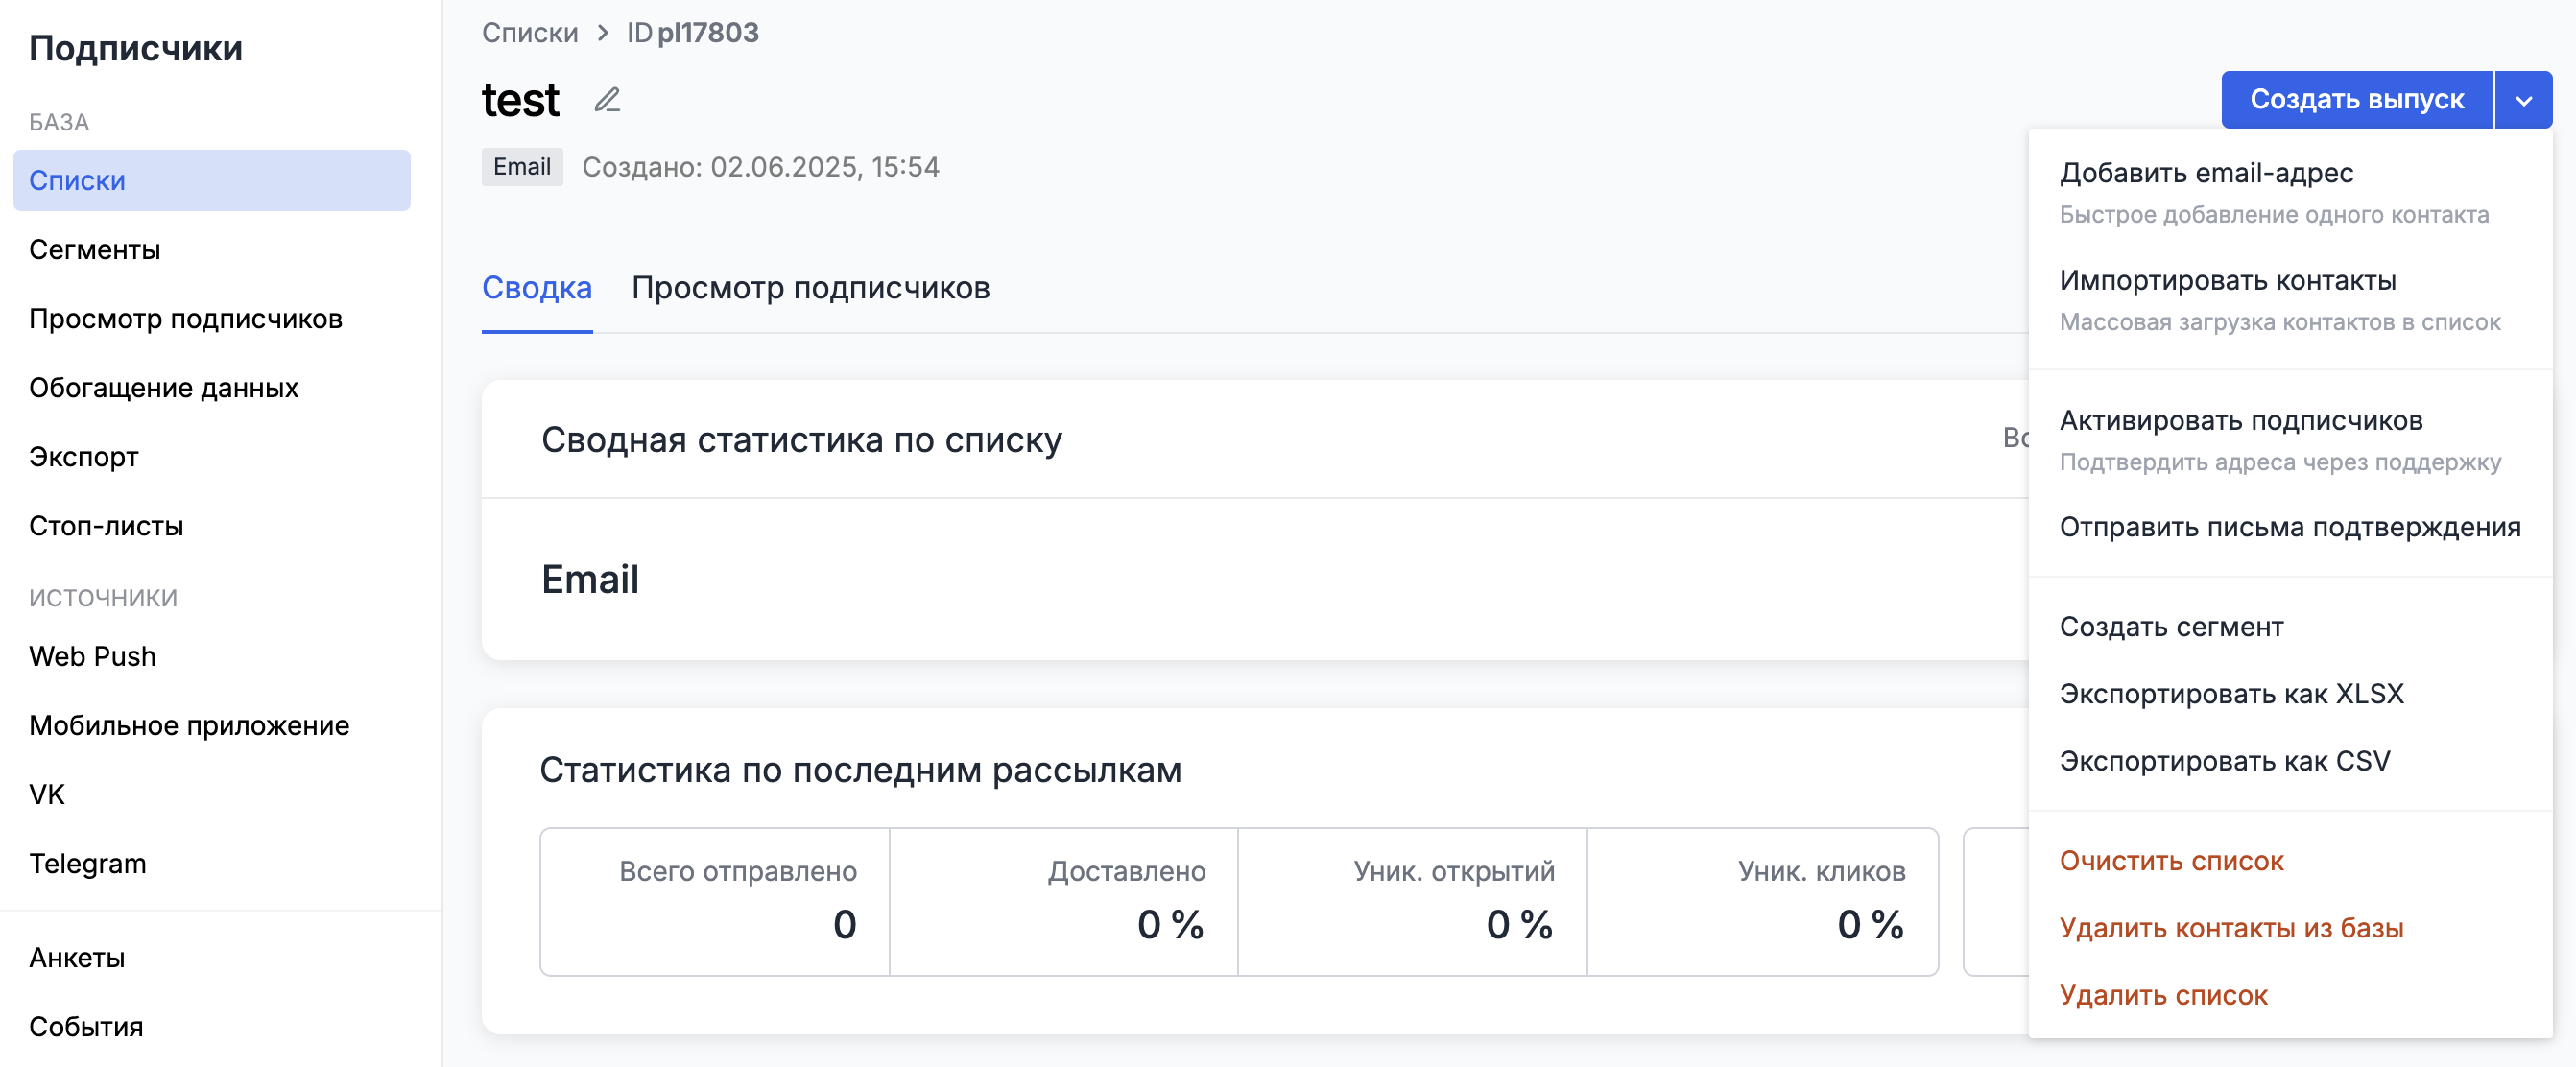2576x1067 pixels.
Task: Open Telegram source in sidebar
Action: click(88, 863)
